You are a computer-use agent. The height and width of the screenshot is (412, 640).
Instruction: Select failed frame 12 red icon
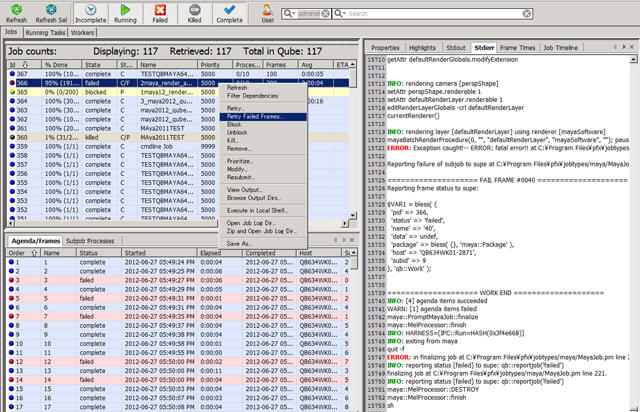pyautogui.click(x=11, y=362)
